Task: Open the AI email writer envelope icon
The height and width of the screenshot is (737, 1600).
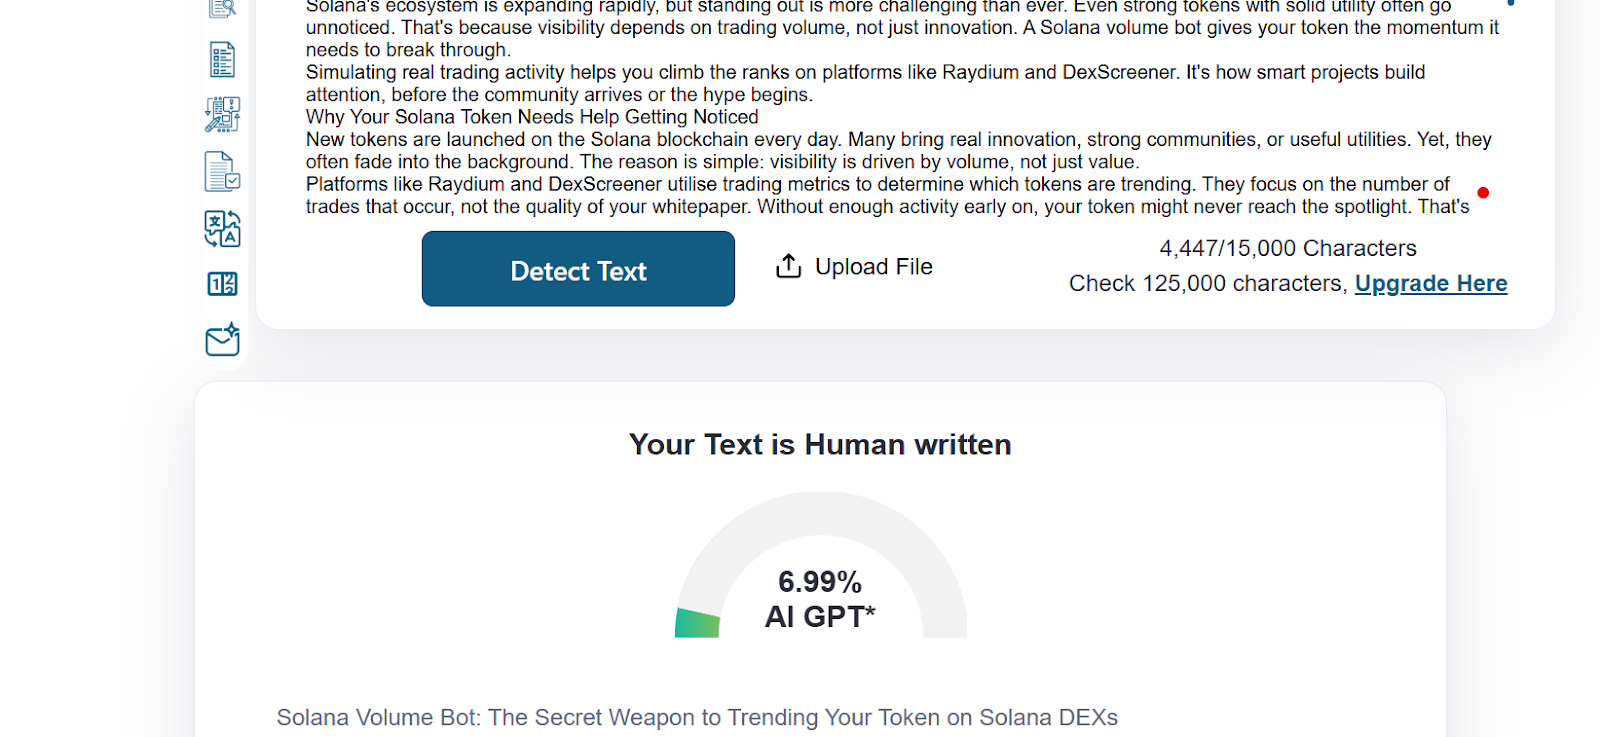Action: pyautogui.click(x=222, y=340)
